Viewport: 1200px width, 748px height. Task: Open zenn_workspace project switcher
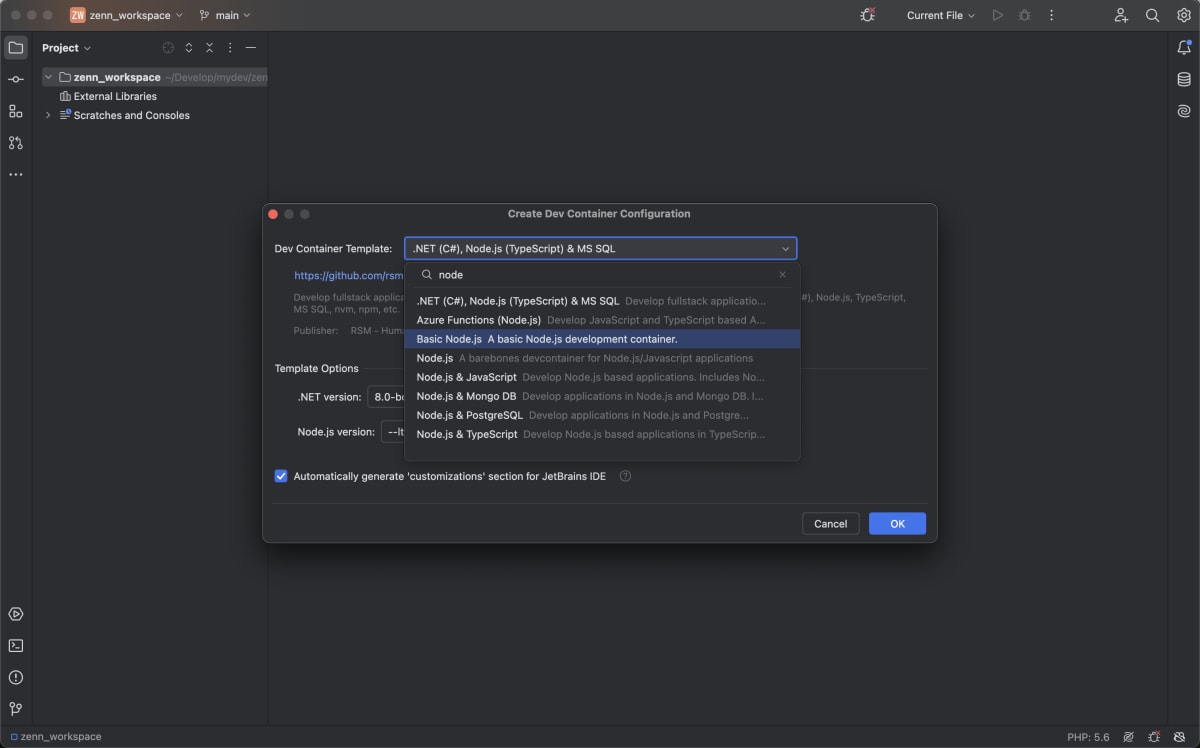(127, 15)
